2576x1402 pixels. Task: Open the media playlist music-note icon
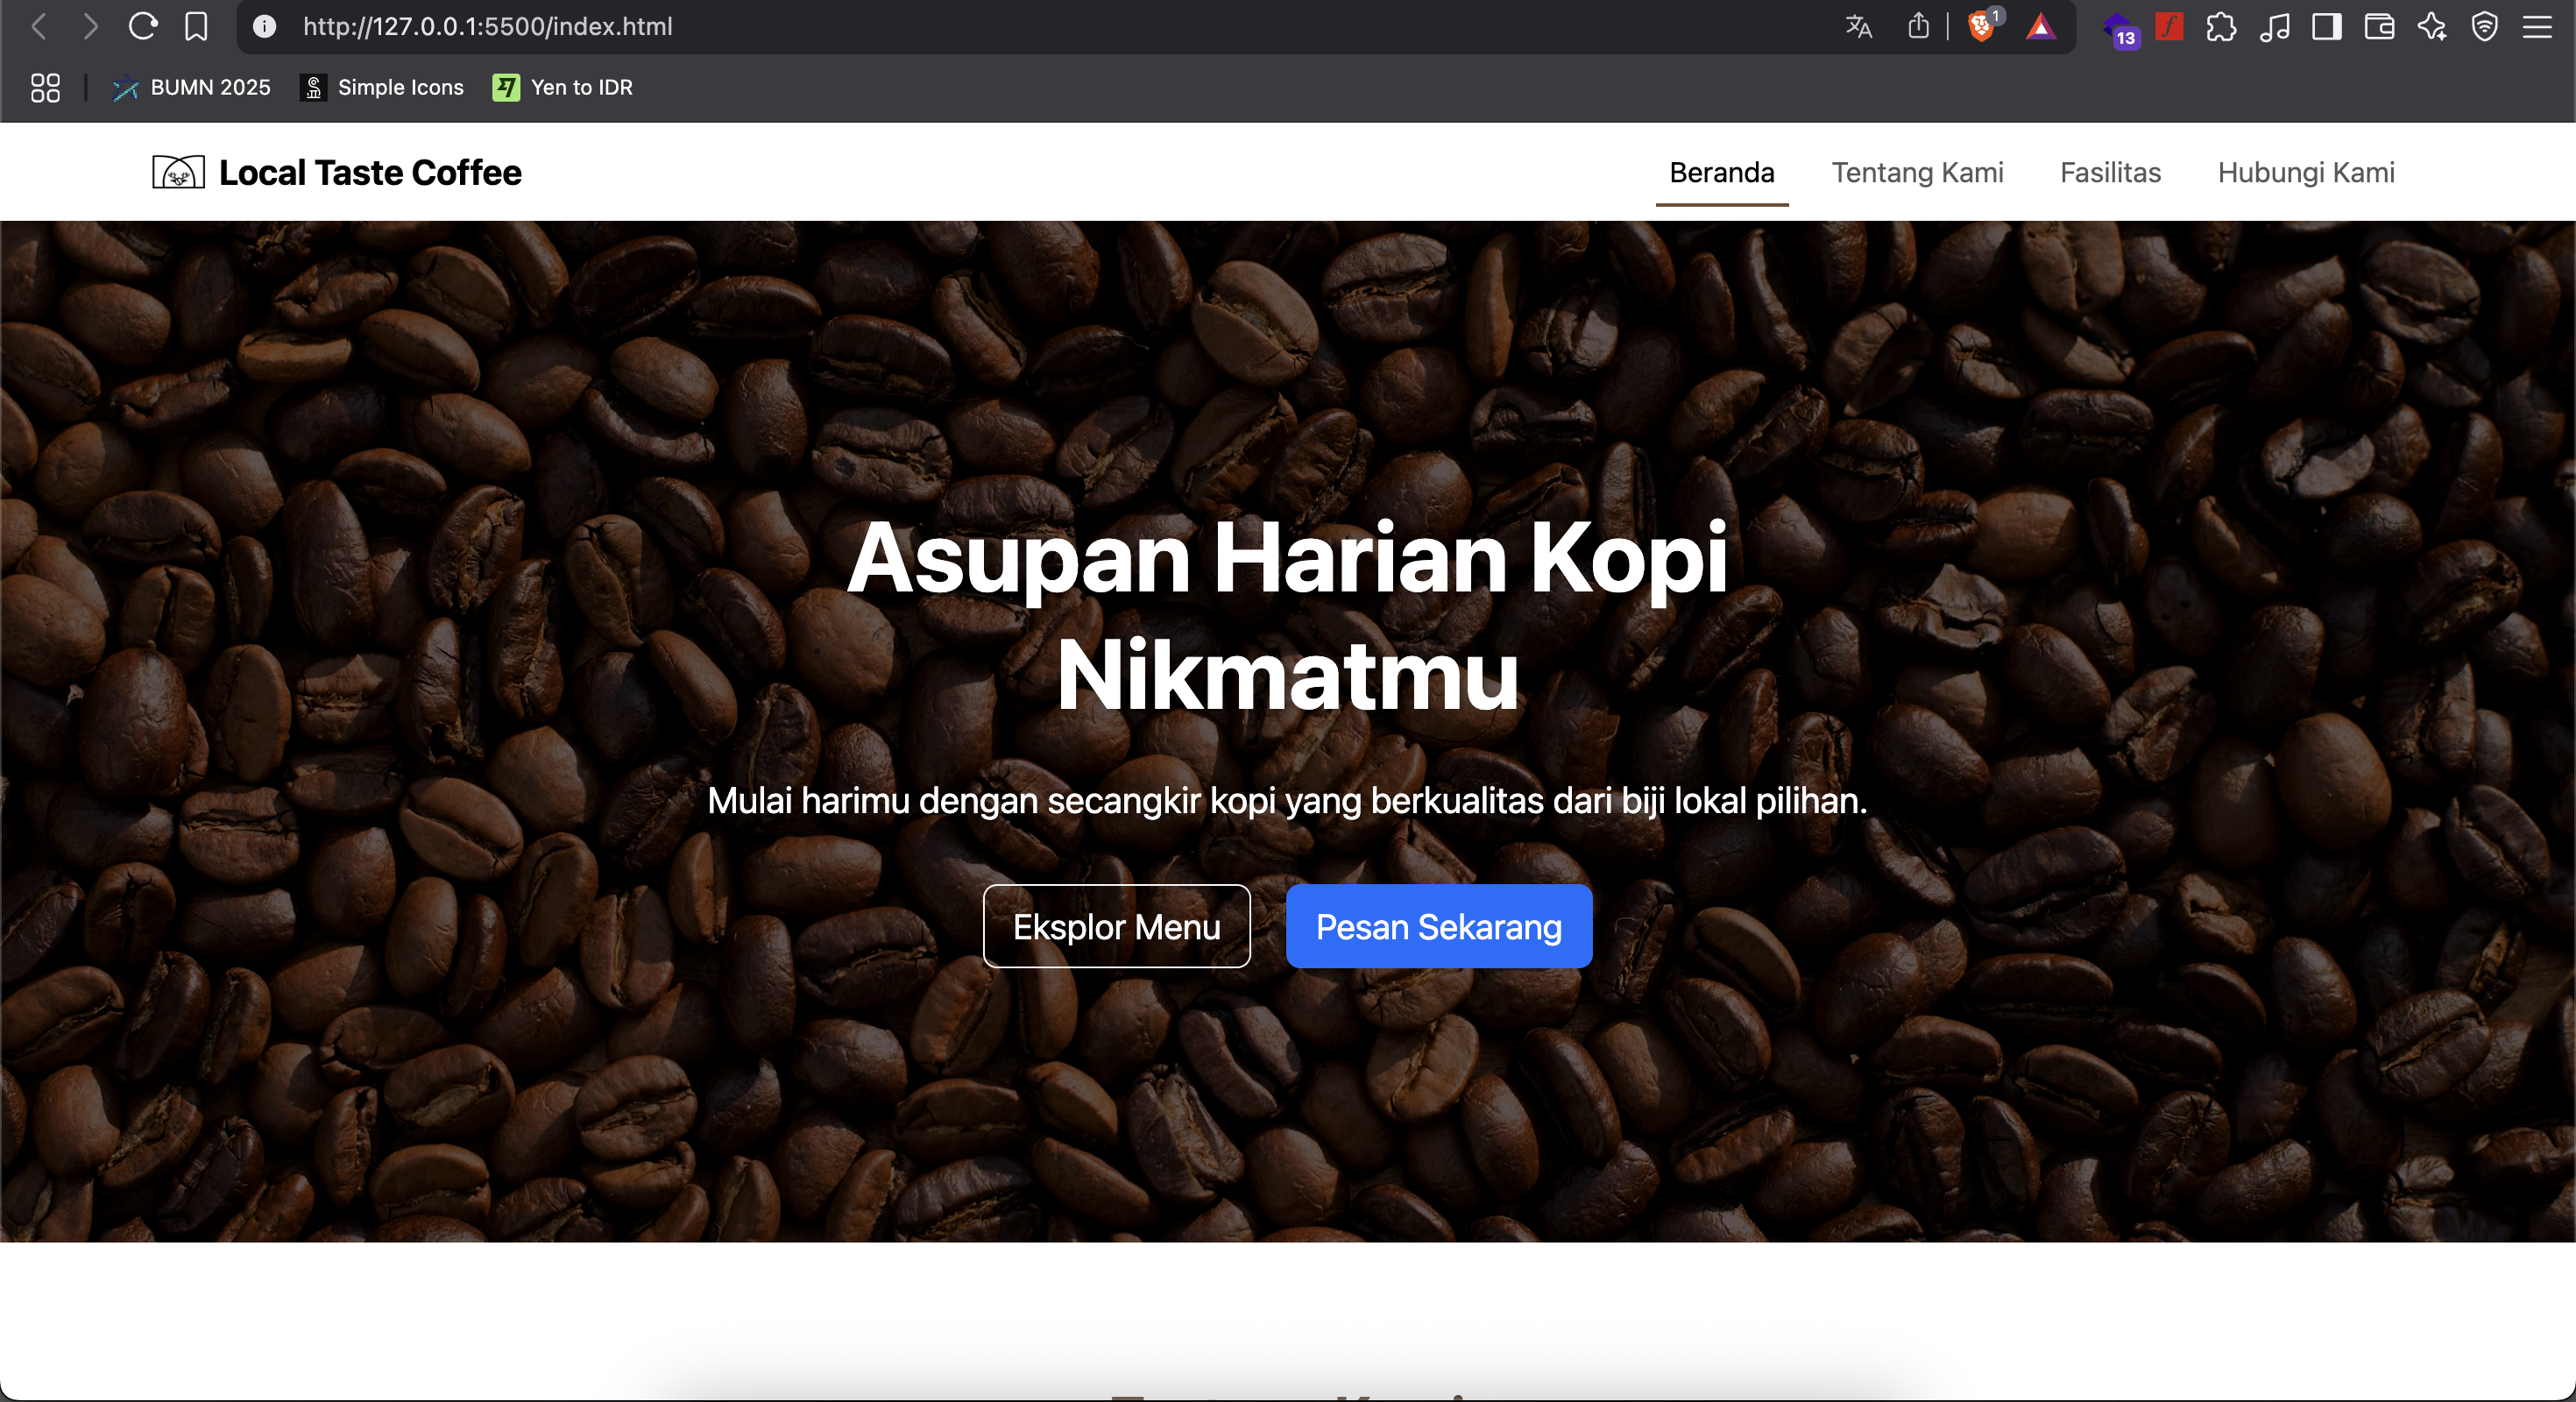pos(2275,27)
